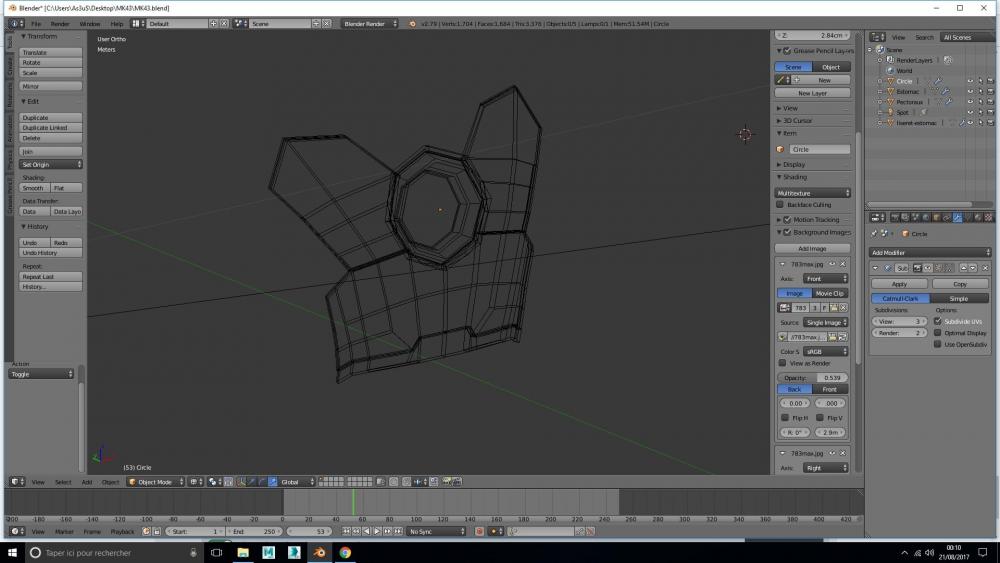Open the Render menu in top bar
This screenshot has height=563, width=1000.
60,23
